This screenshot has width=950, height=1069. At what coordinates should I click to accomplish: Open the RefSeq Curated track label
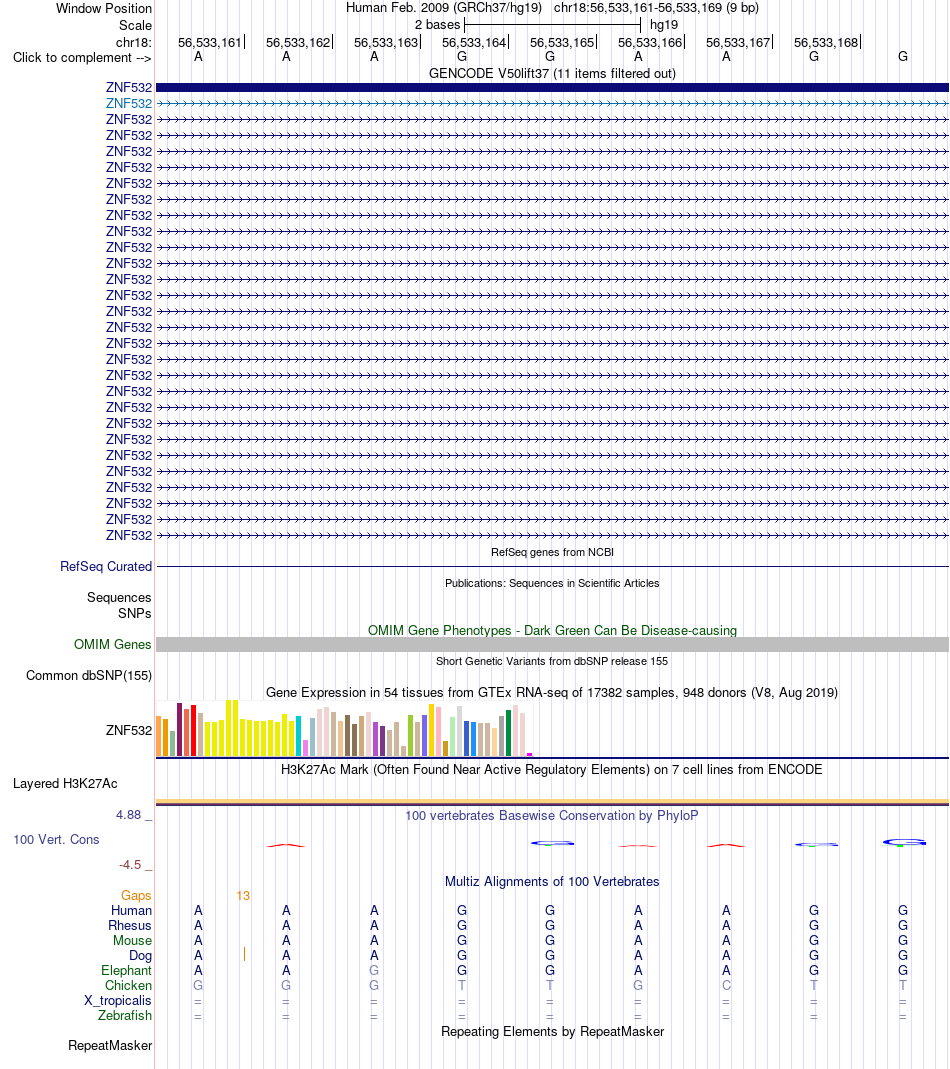click(106, 567)
